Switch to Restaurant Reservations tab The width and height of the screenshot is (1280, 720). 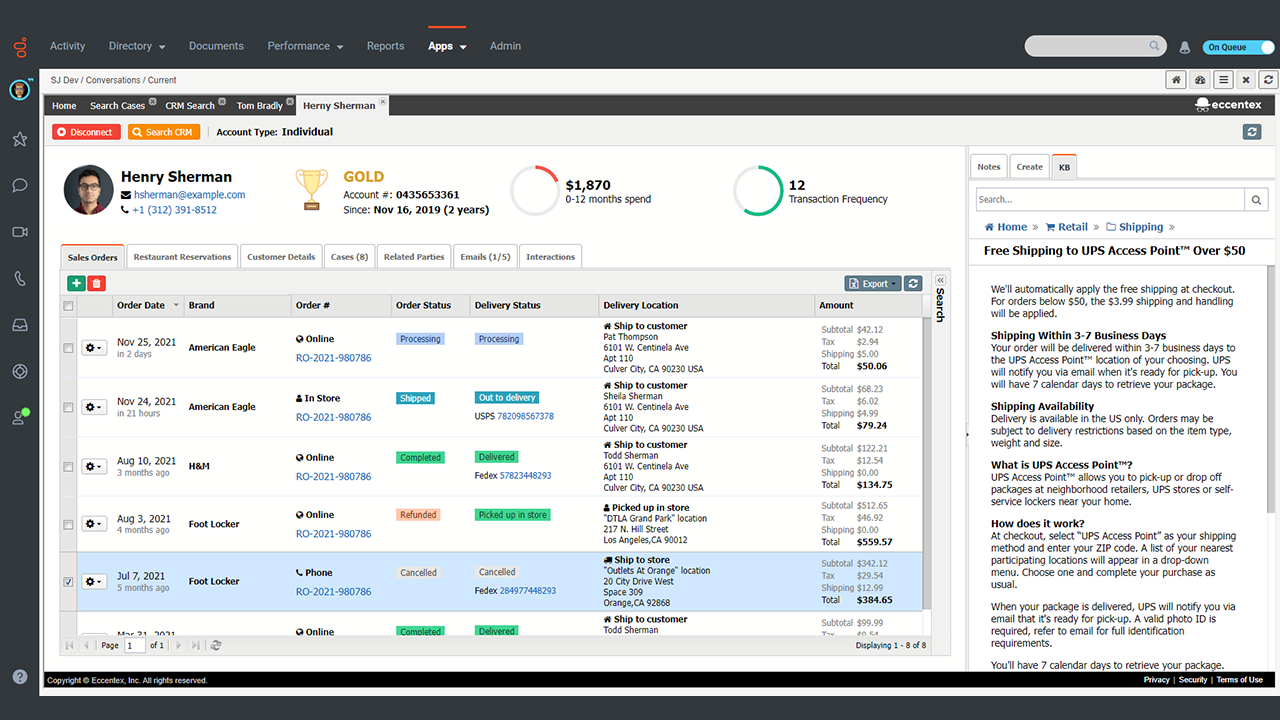[183, 257]
